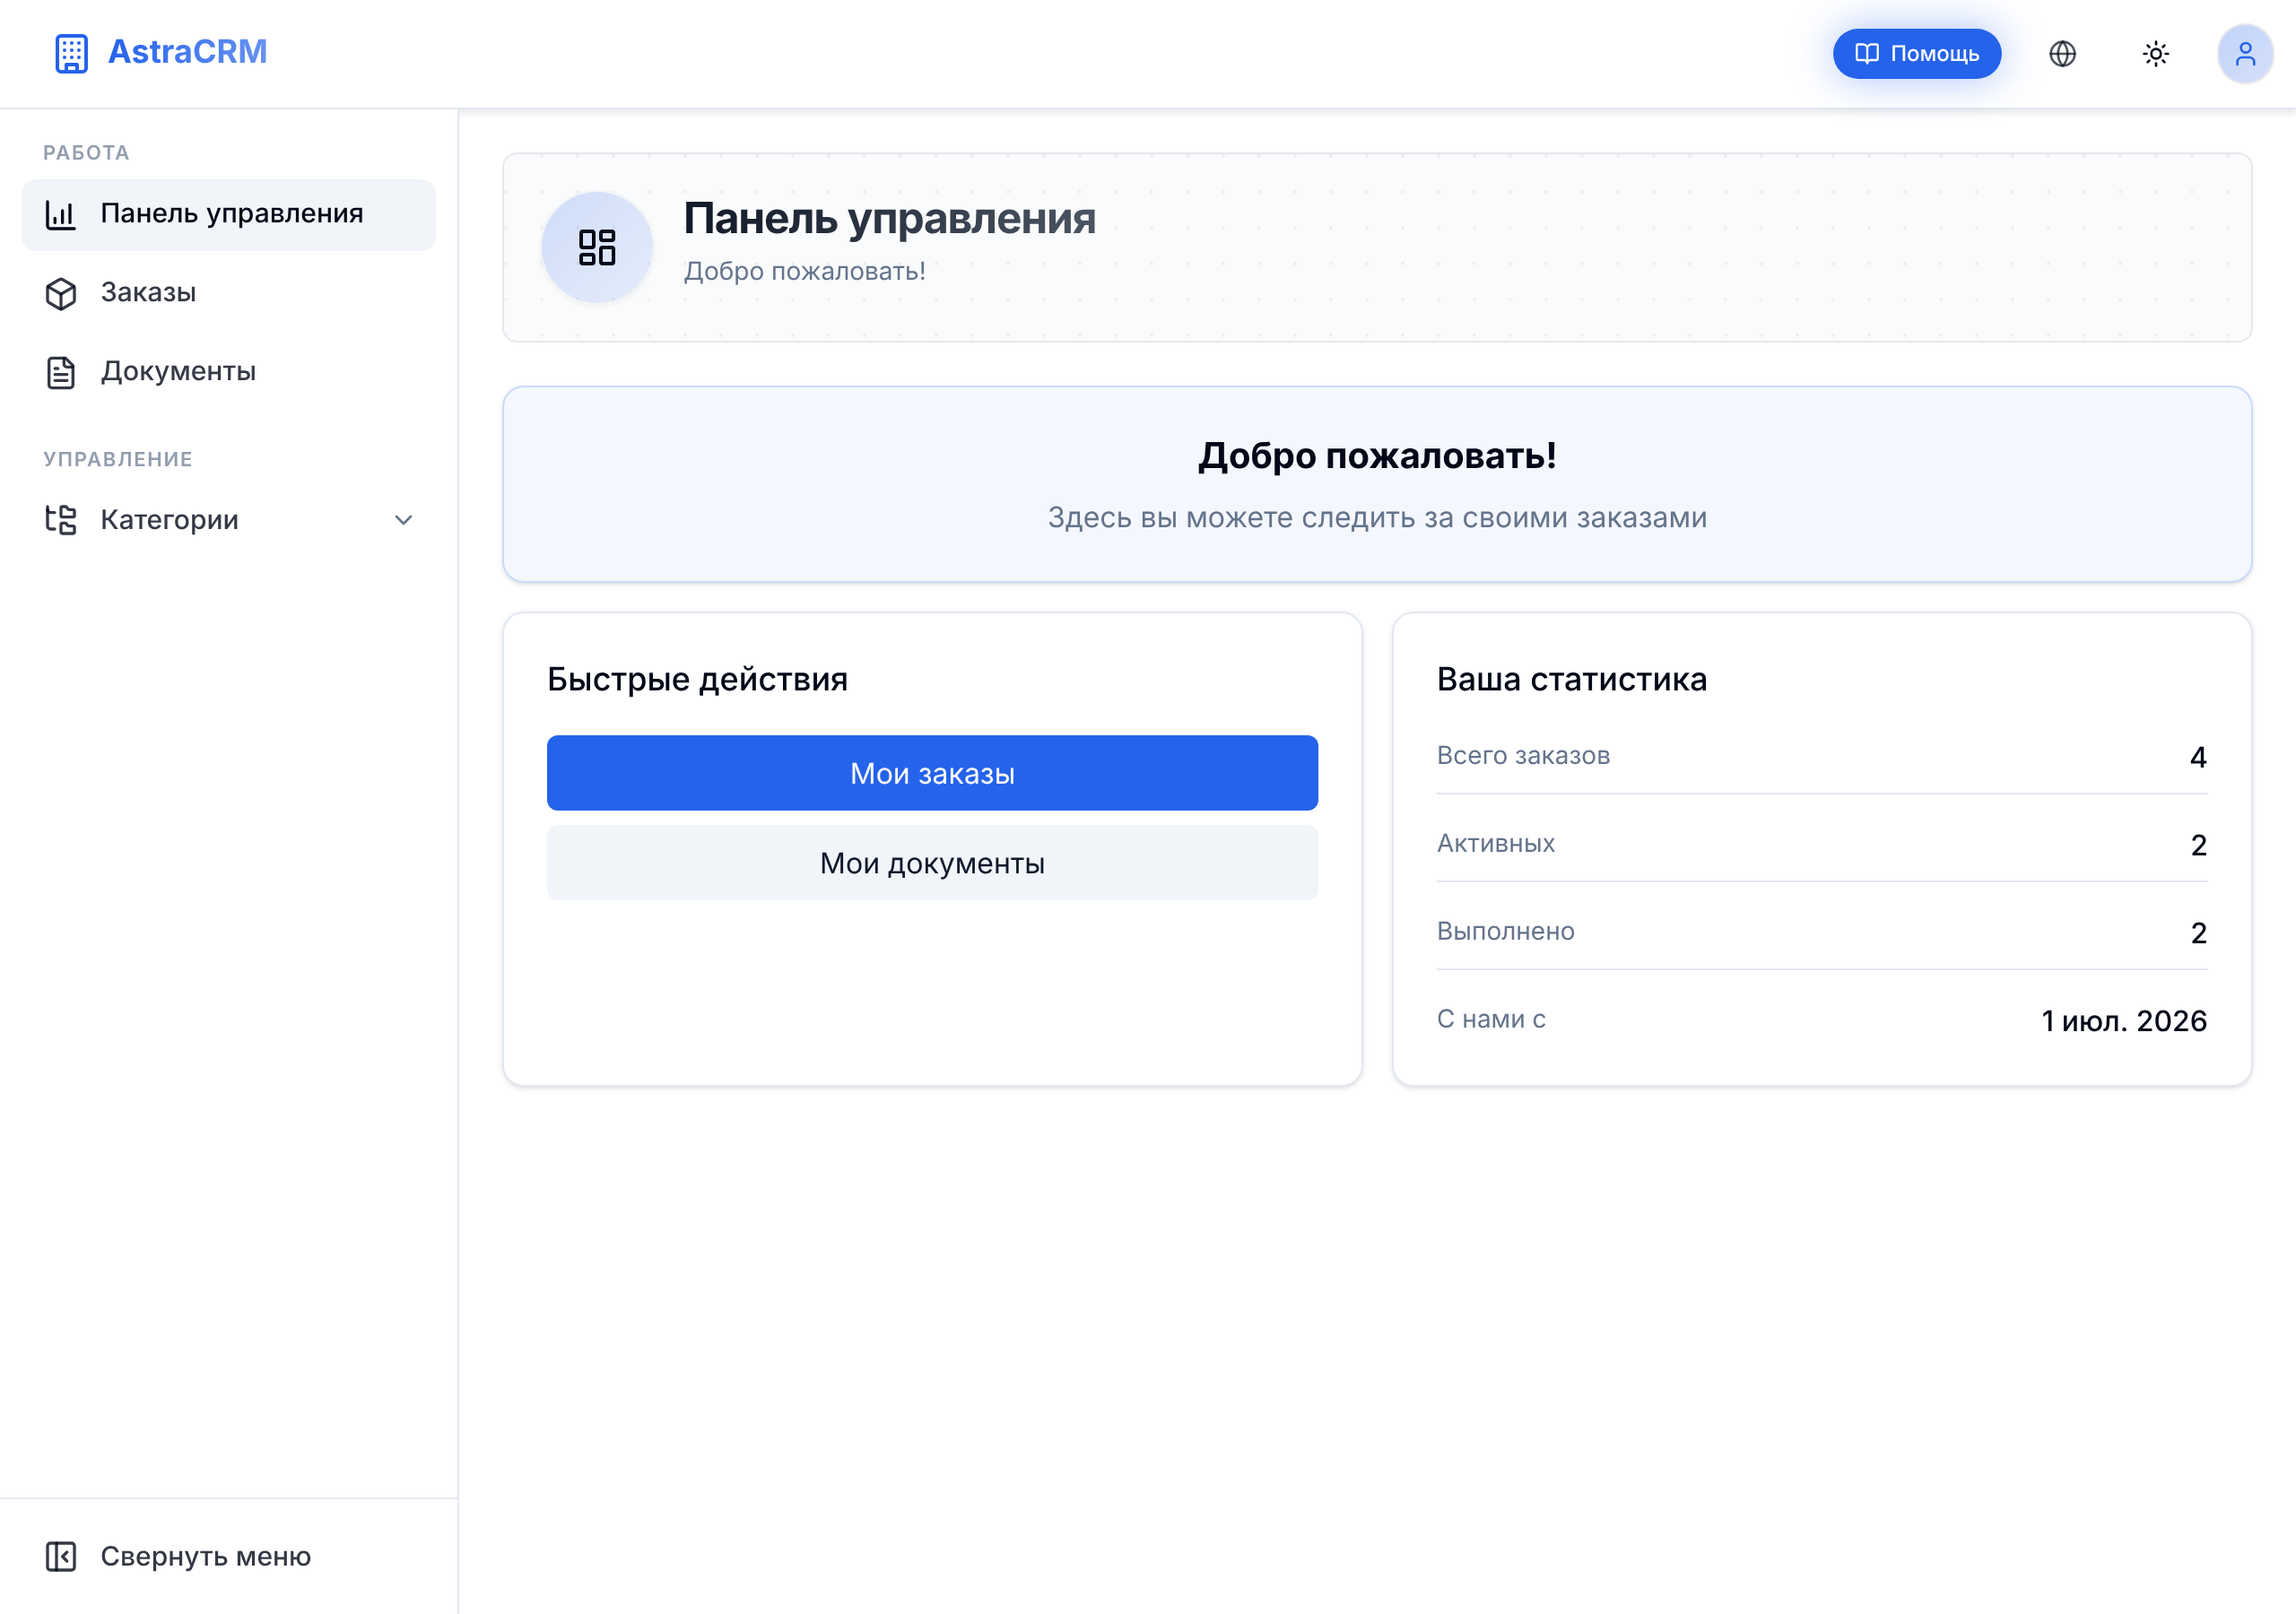Image resolution: width=2296 pixels, height=1614 pixels.
Task: Click the Помощь button
Action: tap(1916, 53)
